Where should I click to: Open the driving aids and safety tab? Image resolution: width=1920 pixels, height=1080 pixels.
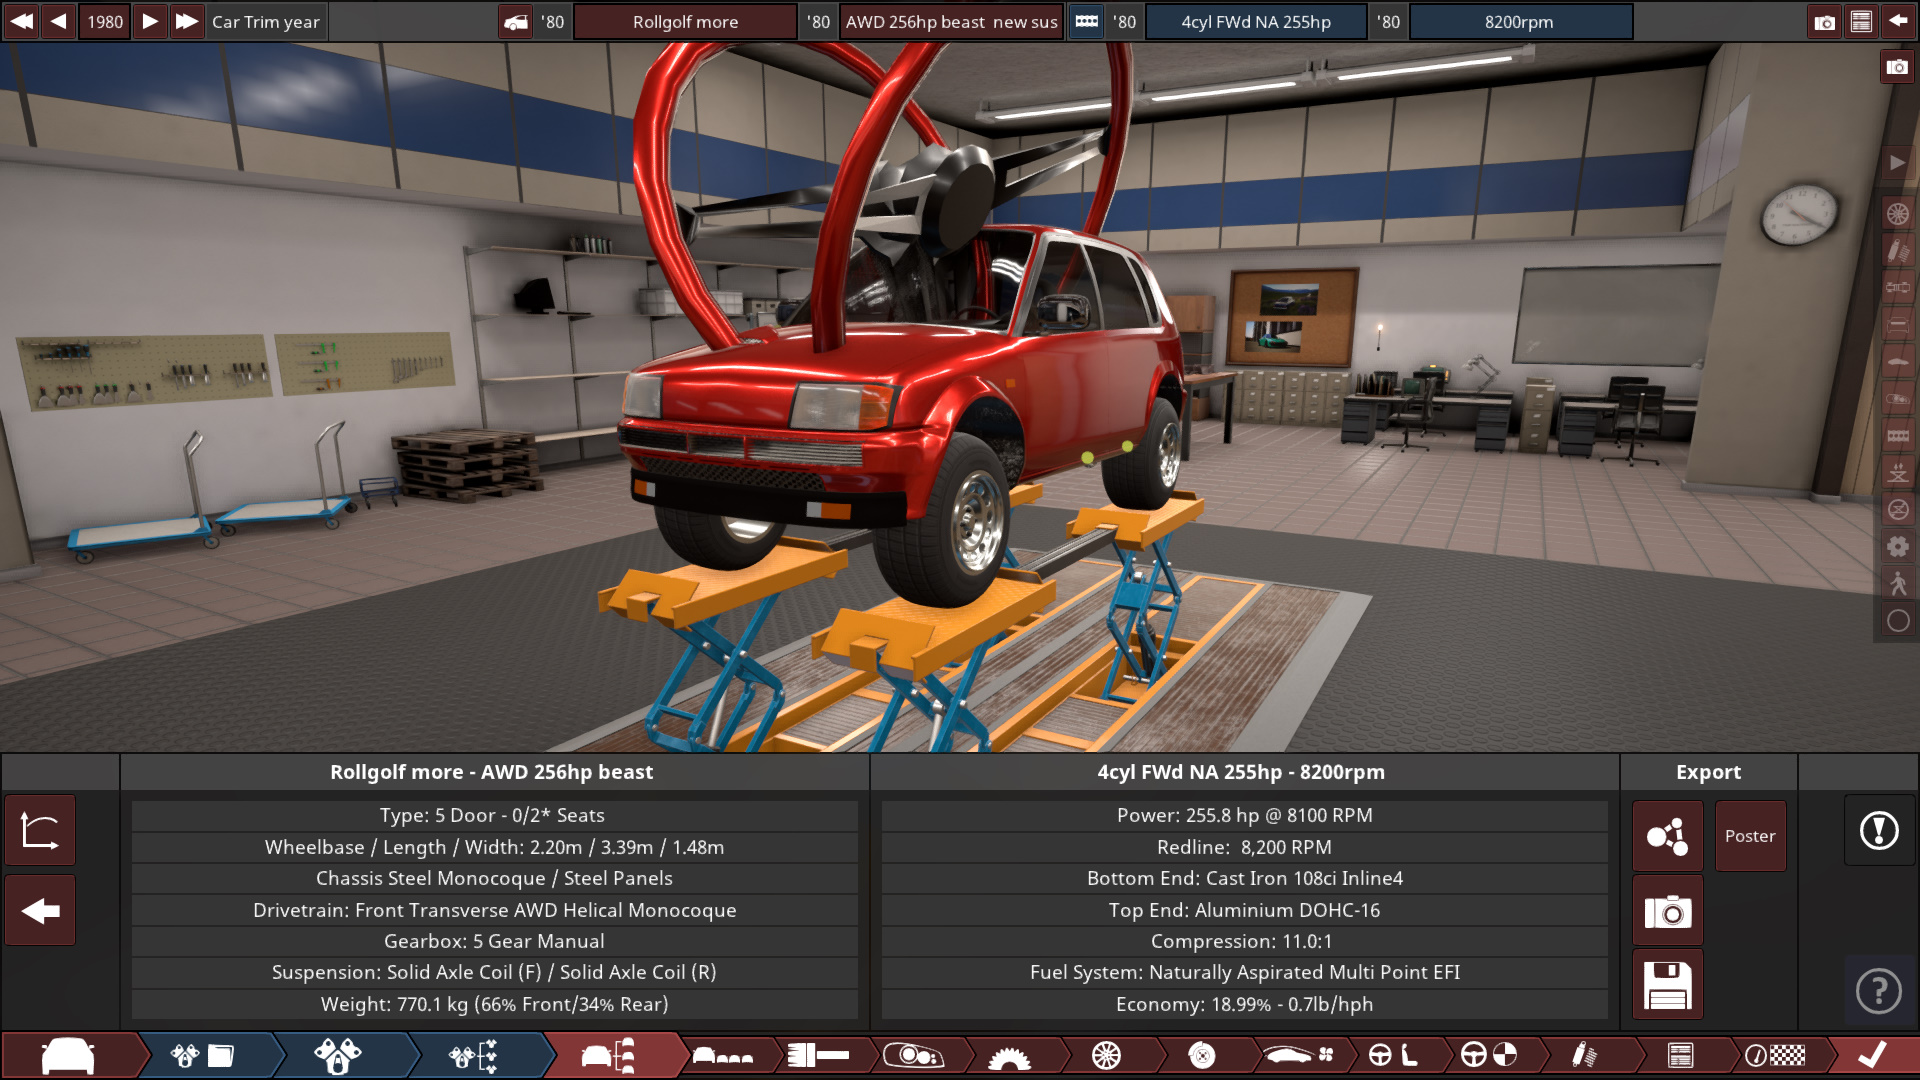coord(1489,1055)
